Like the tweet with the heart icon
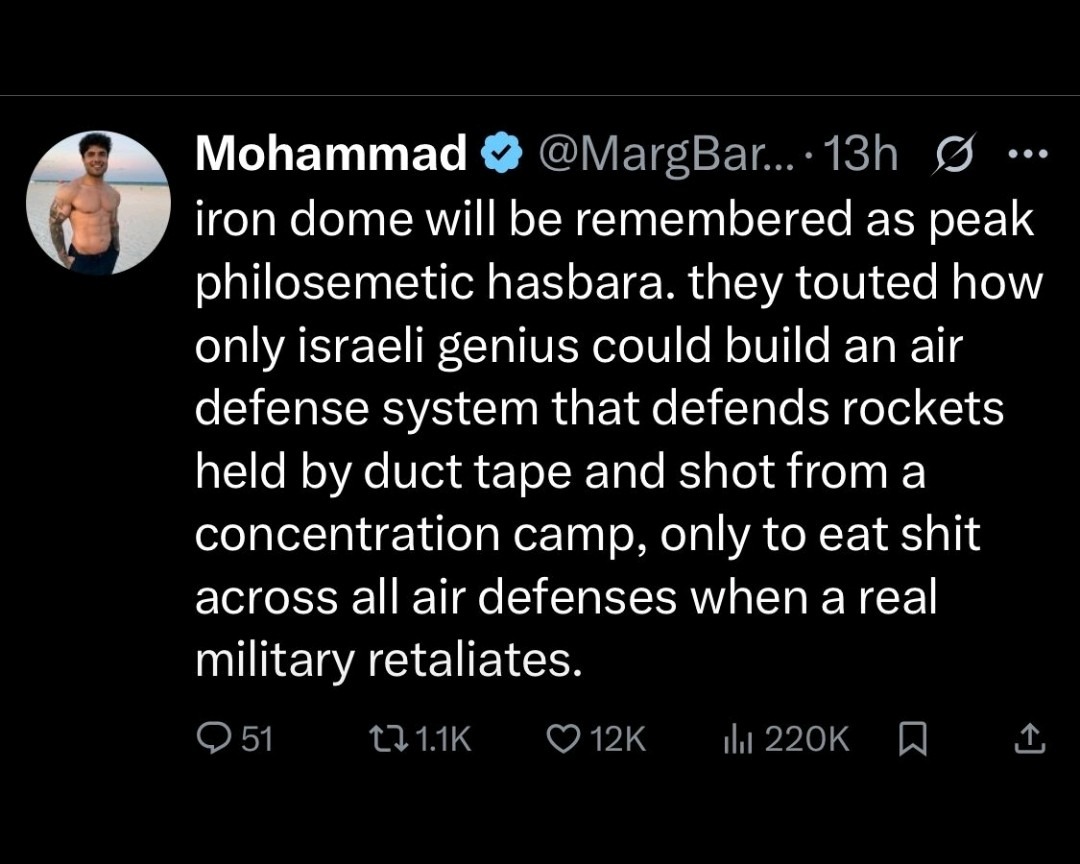The height and width of the screenshot is (864, 1080). point(563,739)
